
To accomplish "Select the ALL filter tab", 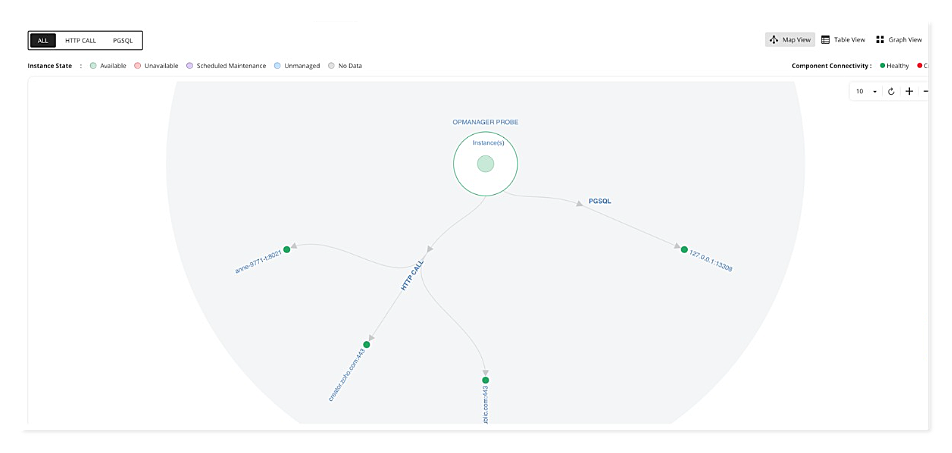I will click(43, 41).
